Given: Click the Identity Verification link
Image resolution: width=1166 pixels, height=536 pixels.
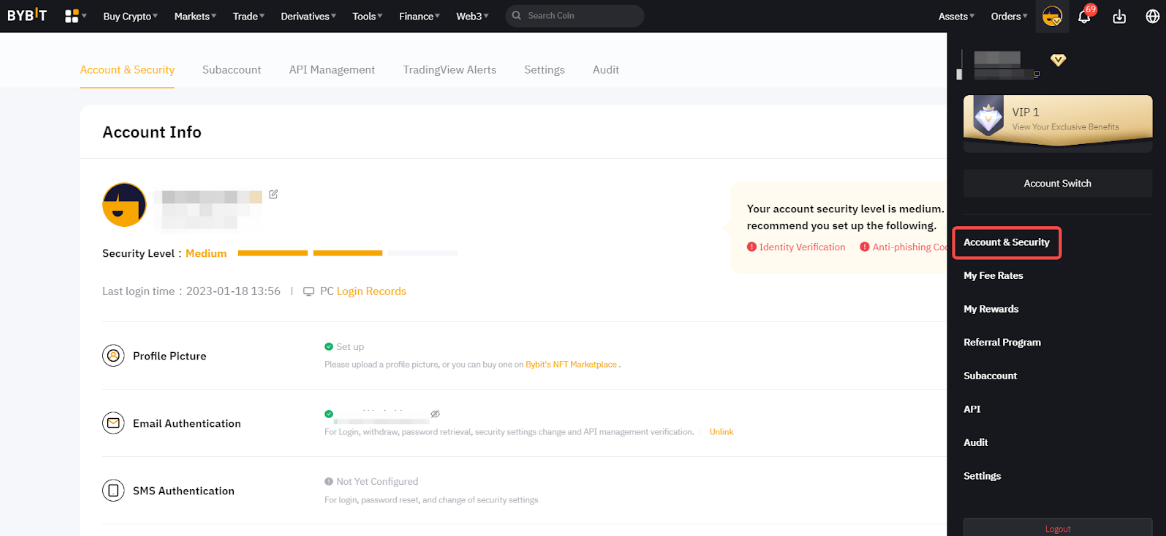Looking at the screenshot, I should click(802, 247).
